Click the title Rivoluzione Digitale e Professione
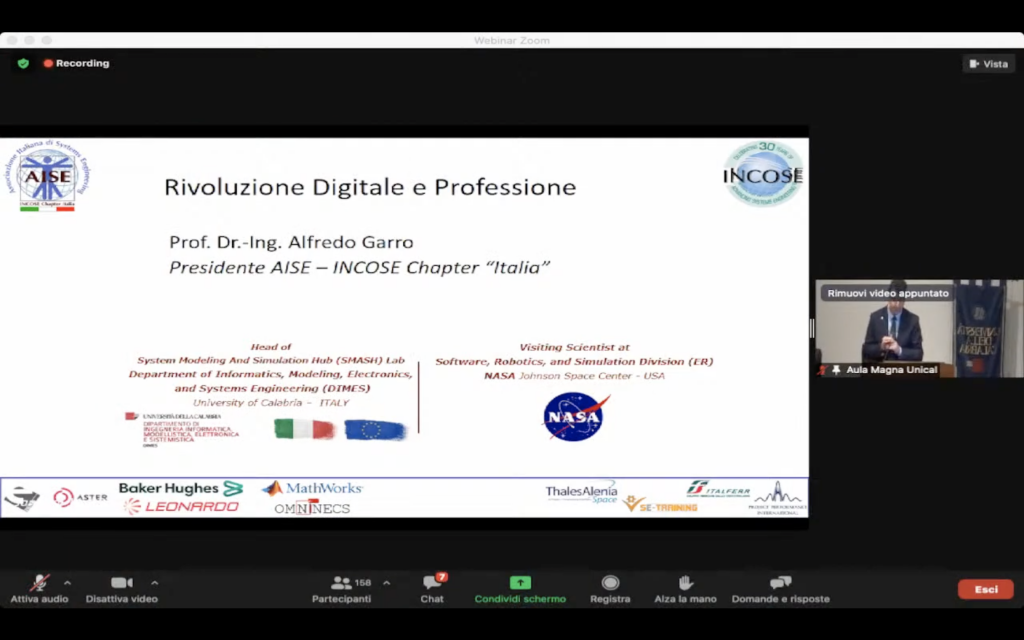 point(370,187)
